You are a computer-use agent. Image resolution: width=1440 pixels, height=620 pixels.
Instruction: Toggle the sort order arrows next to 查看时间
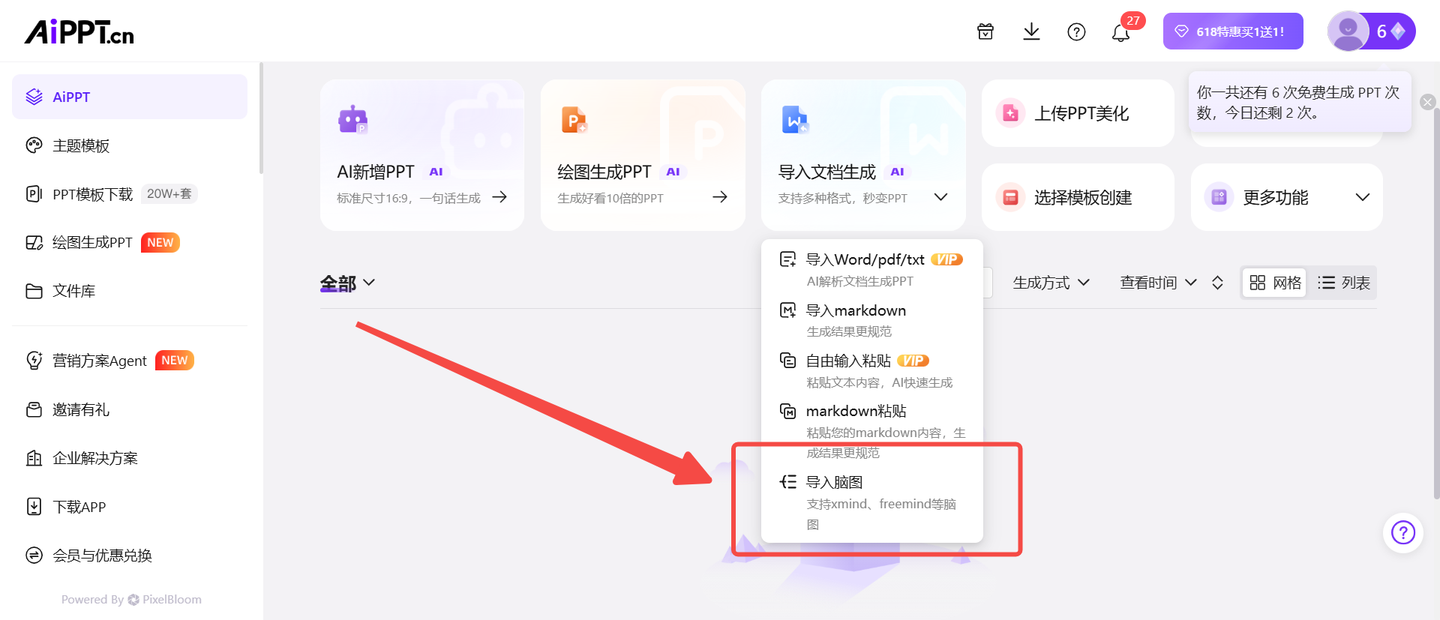click(1217, 283)
